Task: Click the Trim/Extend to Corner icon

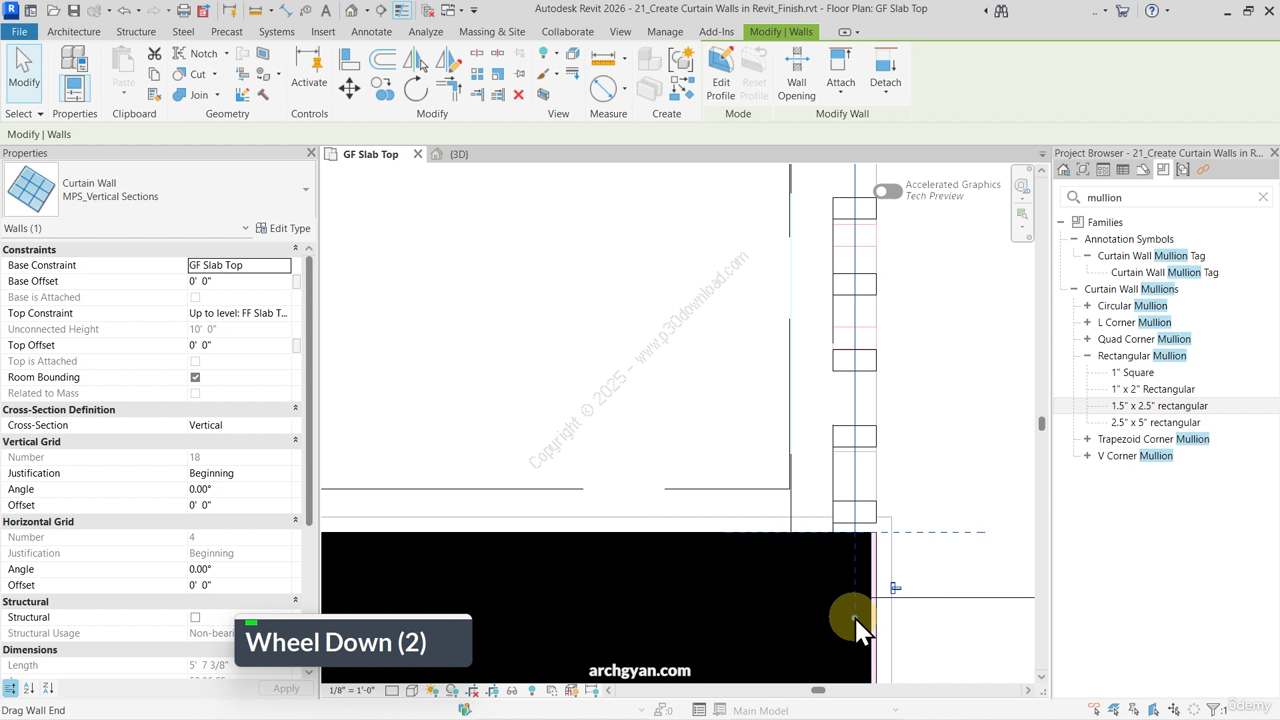Action: point(449,90)
